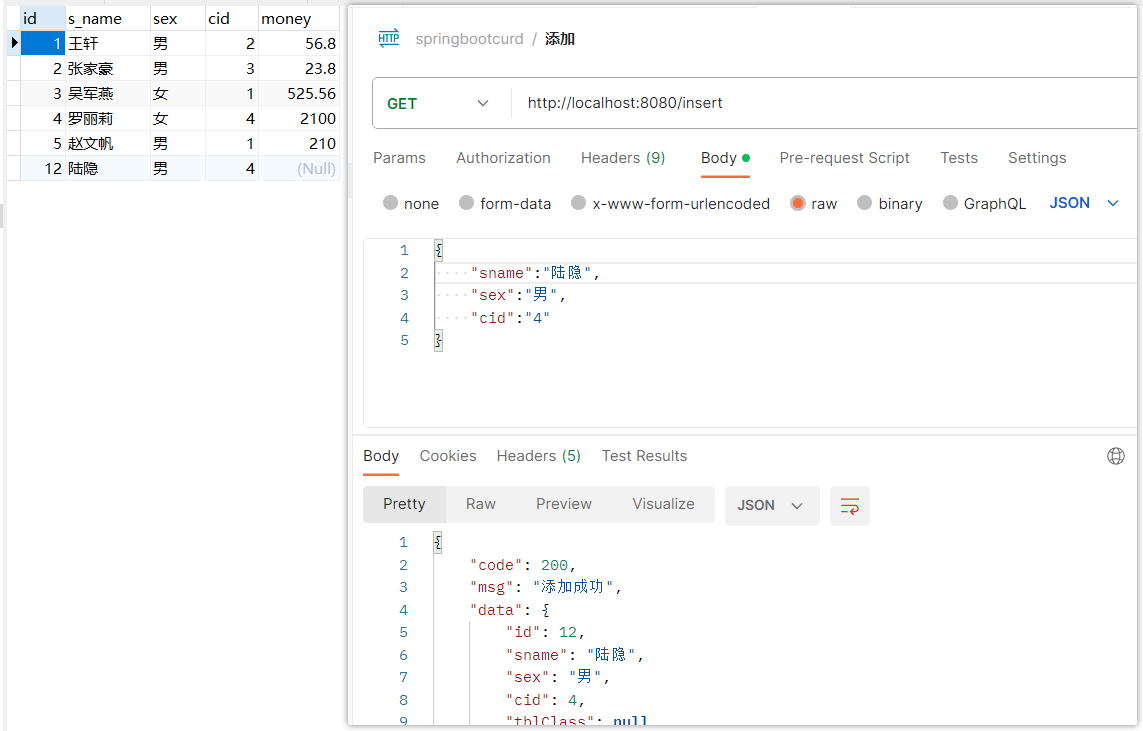Screen dimensions: 1143x731
Task: Click the money column header
Action: 286,19
